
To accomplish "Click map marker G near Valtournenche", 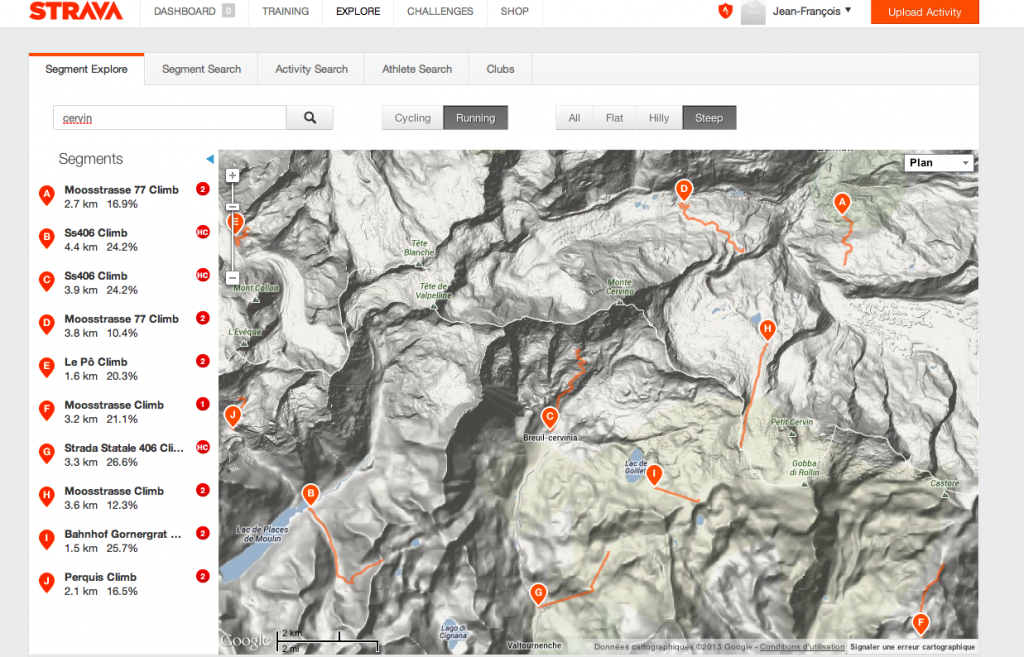I will tap(538, 594).
